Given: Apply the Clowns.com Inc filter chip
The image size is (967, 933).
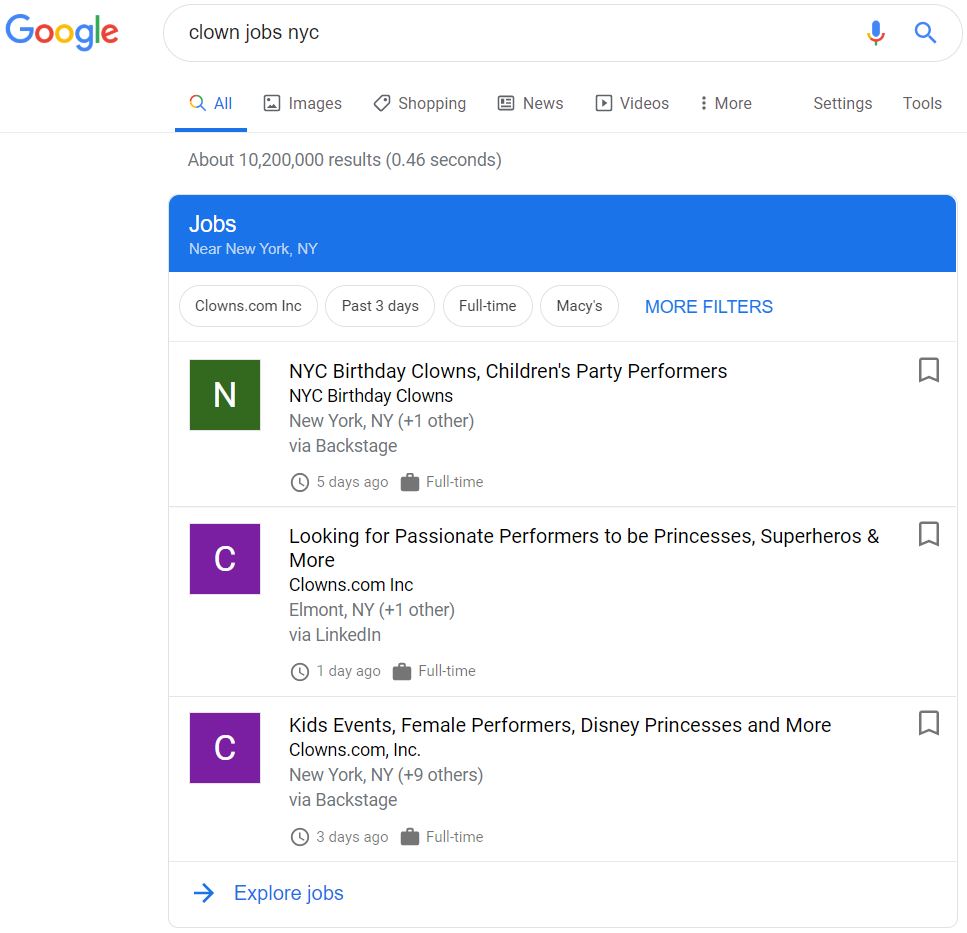Looking at the screenshot, I should click(x=248, y=306).
